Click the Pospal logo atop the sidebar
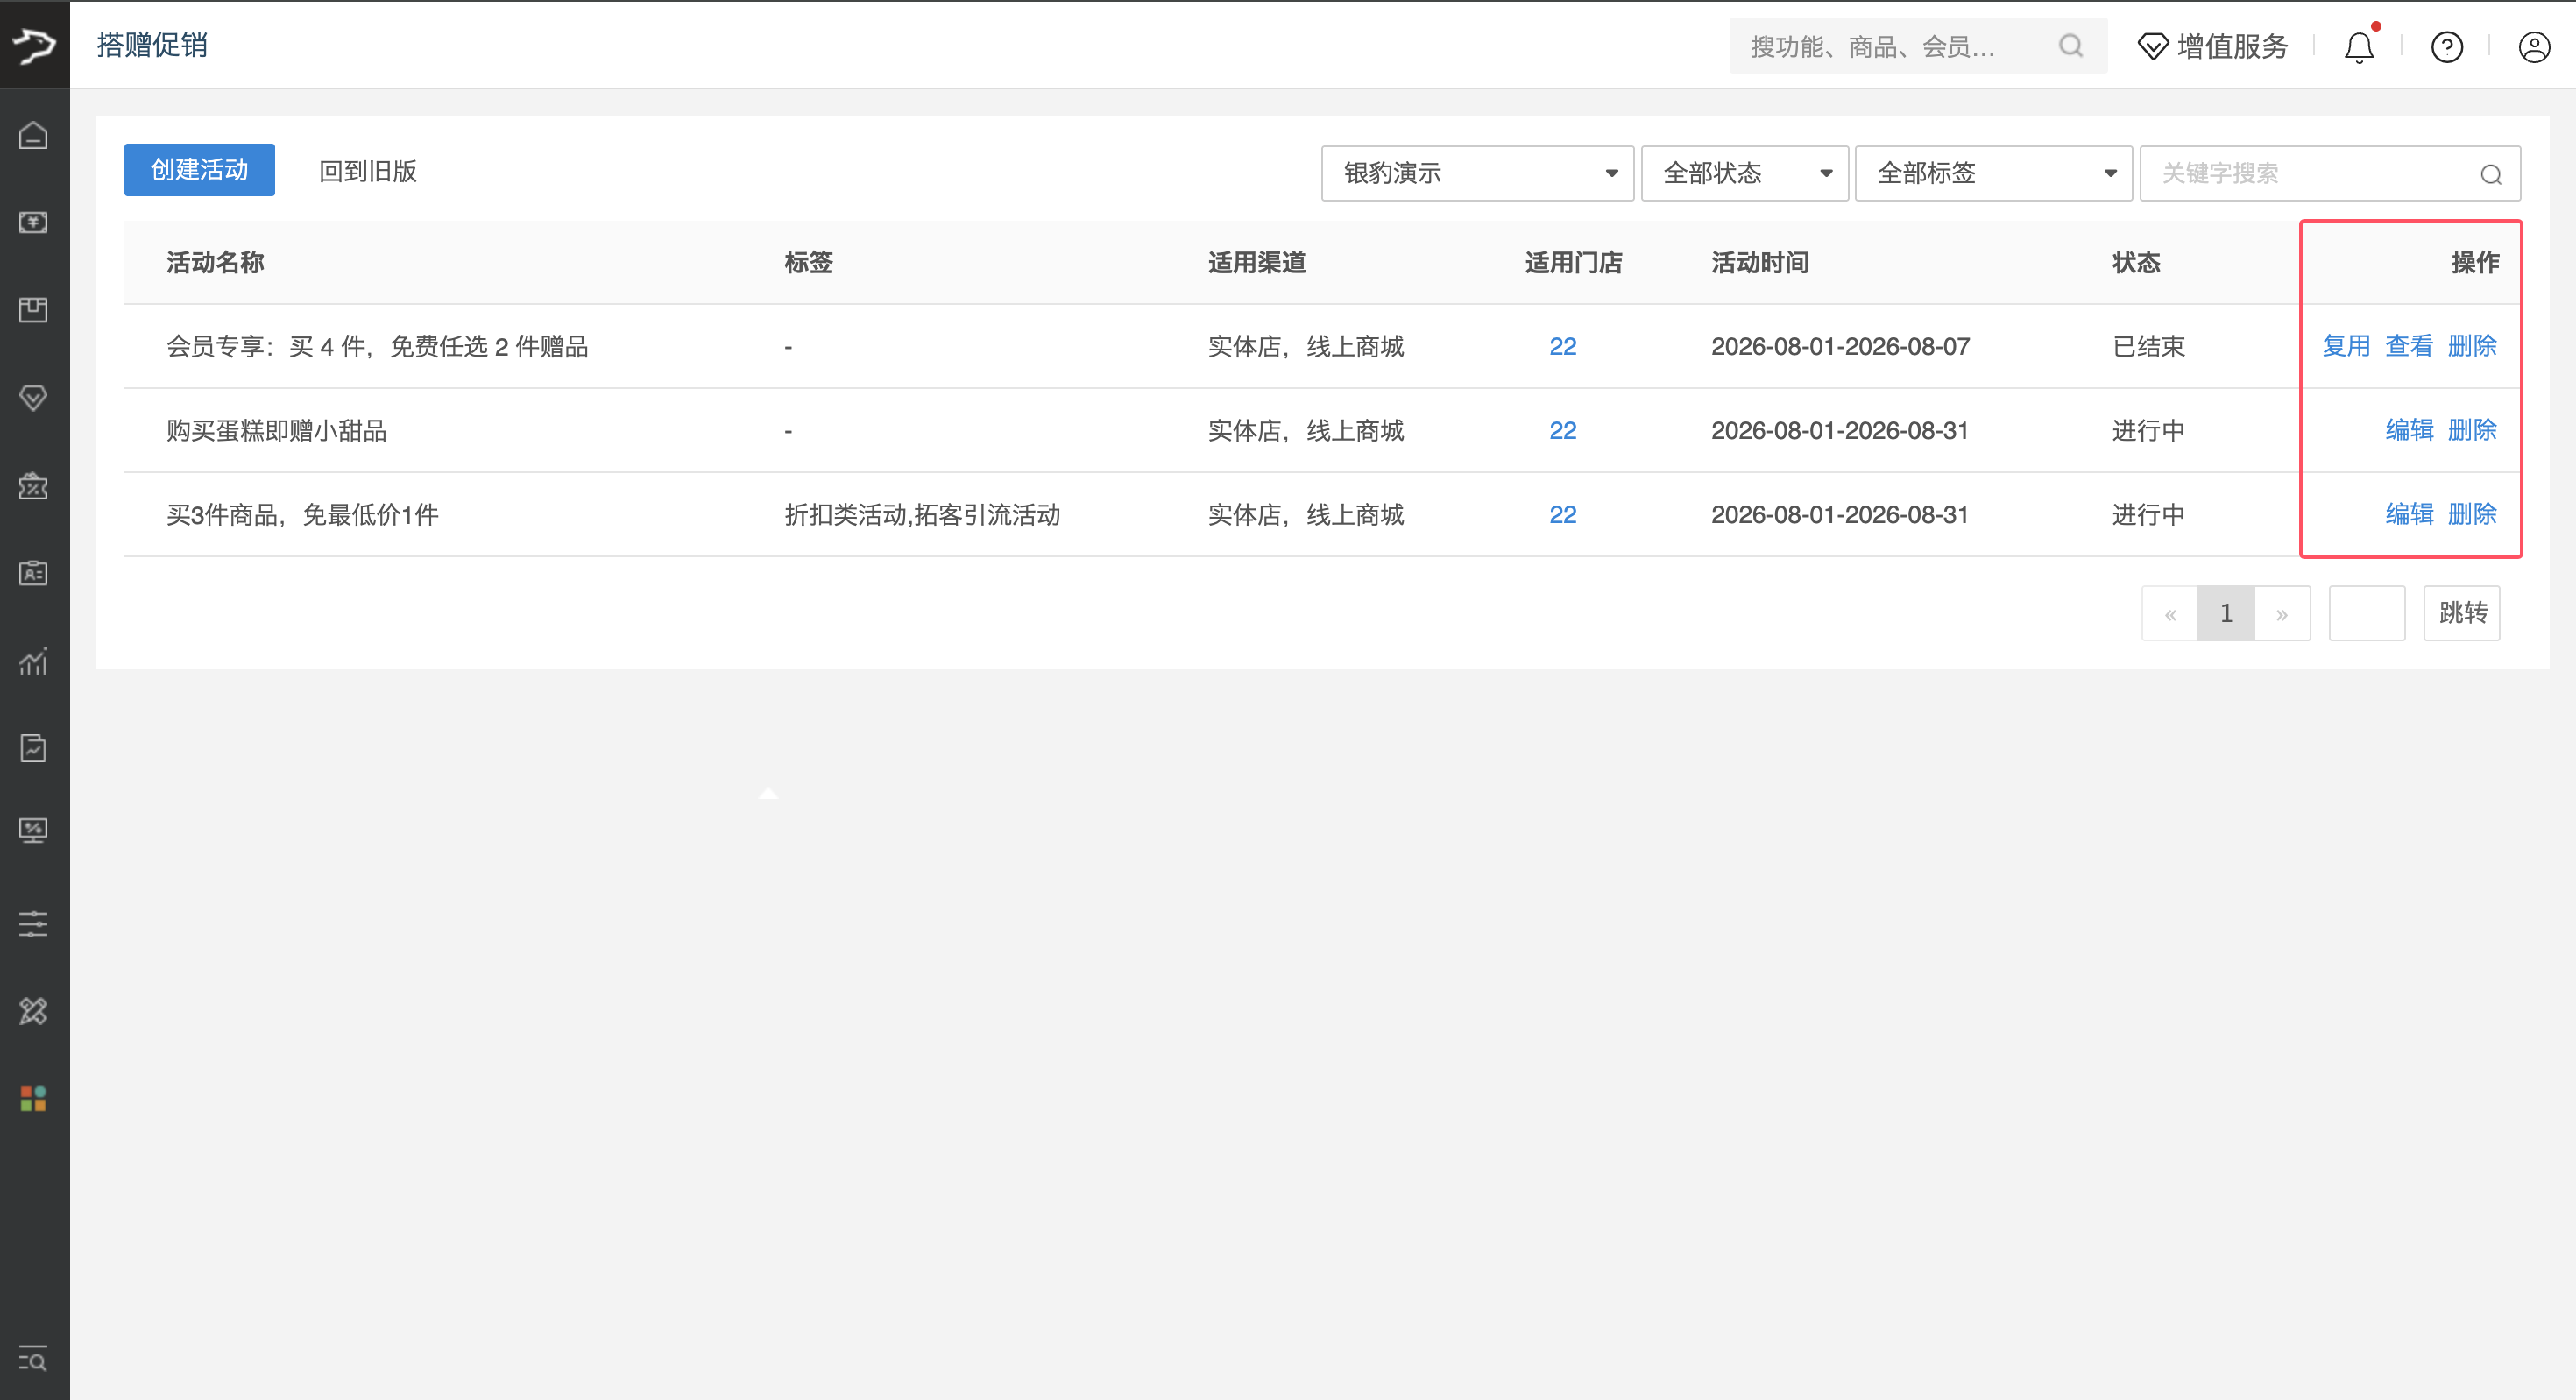 click(x=34, y=45)
